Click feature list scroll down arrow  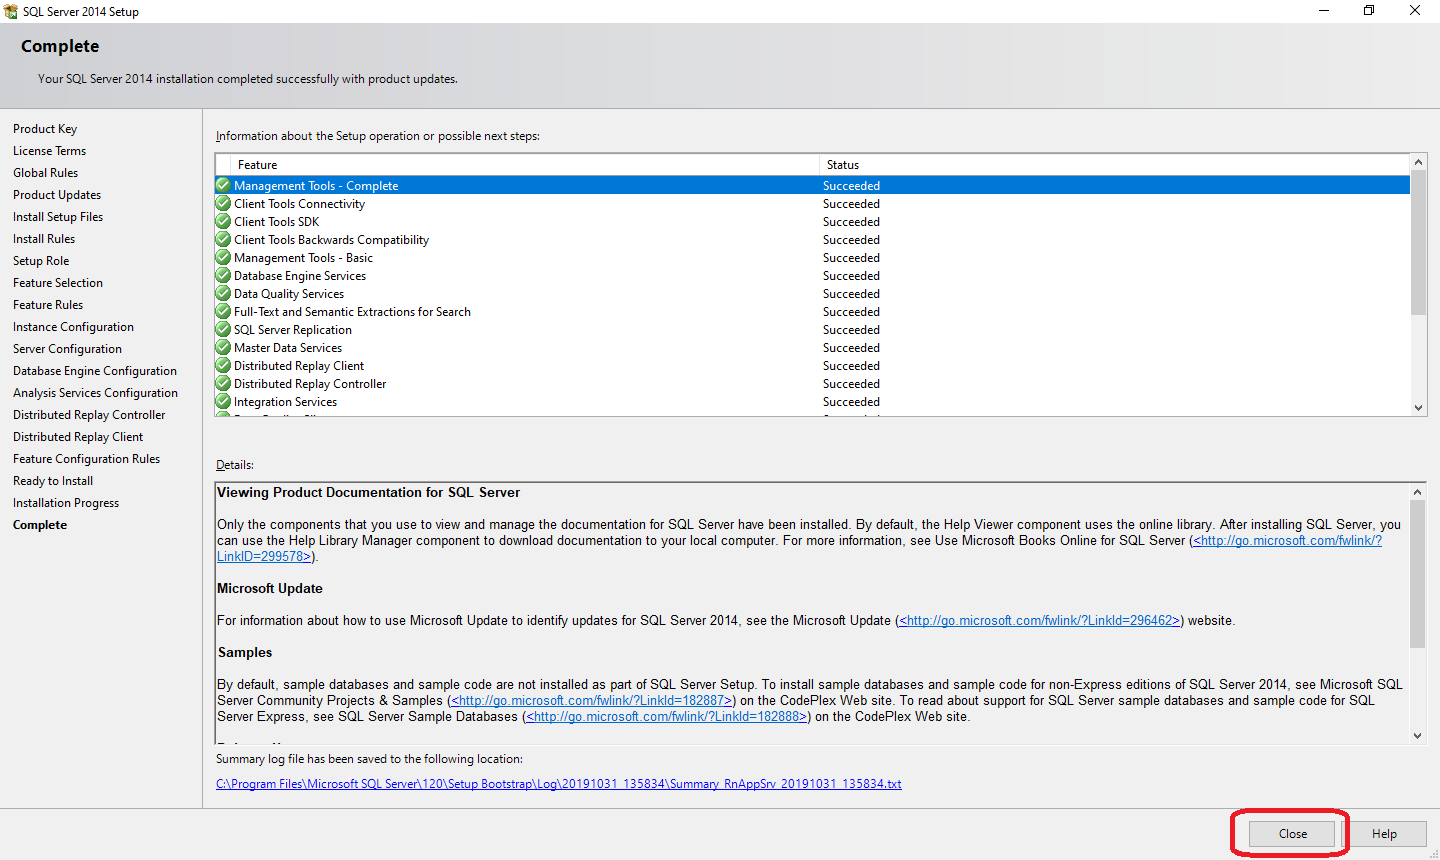tap(1418, 407)
